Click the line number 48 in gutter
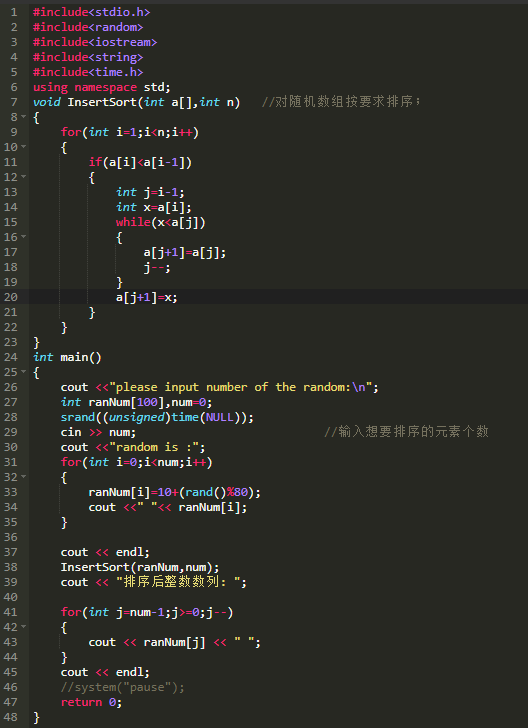 coord(10,717)
